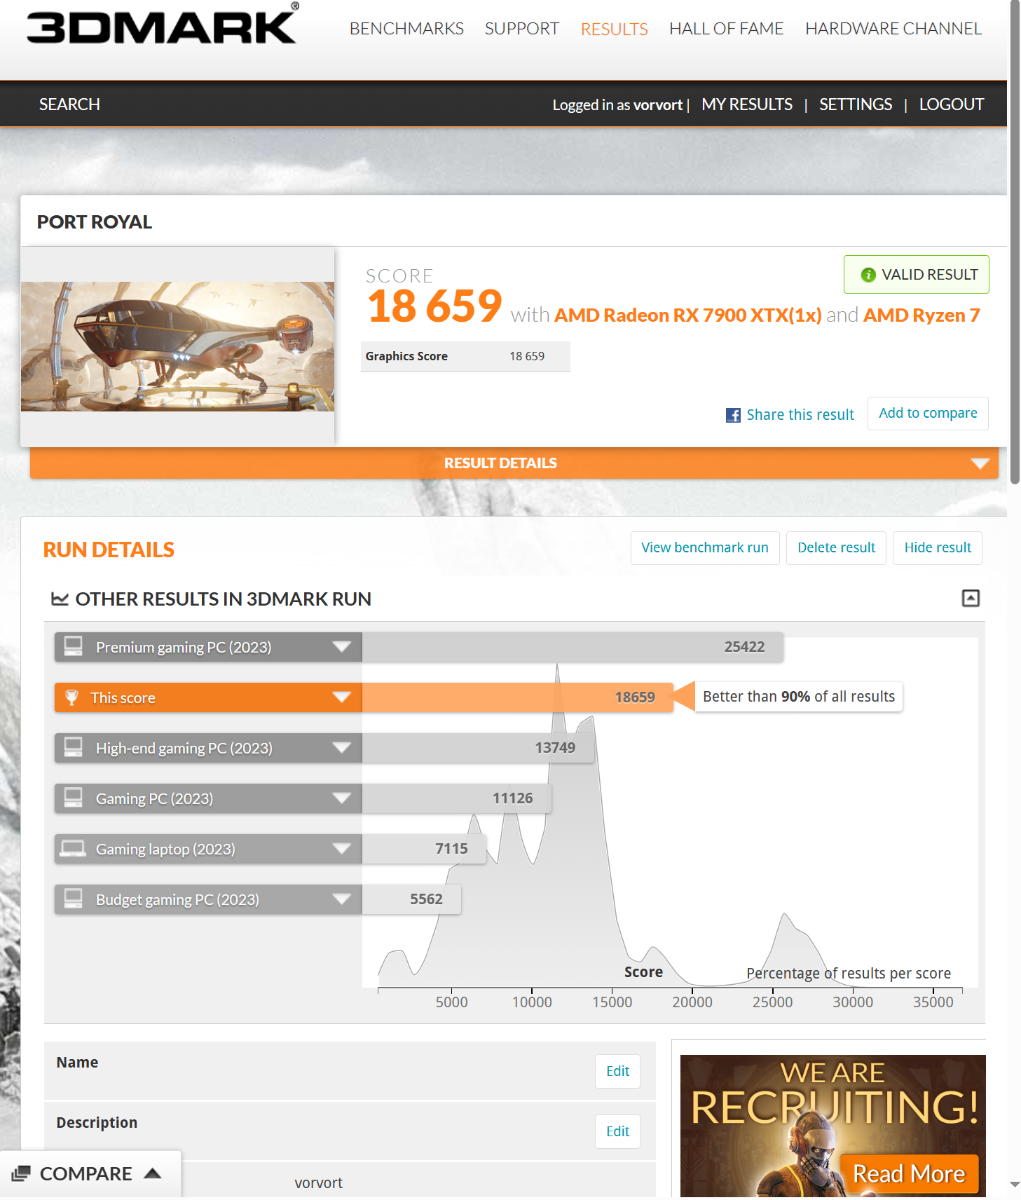Click the WE ARE RECRUITING banner

(833, 1126)
